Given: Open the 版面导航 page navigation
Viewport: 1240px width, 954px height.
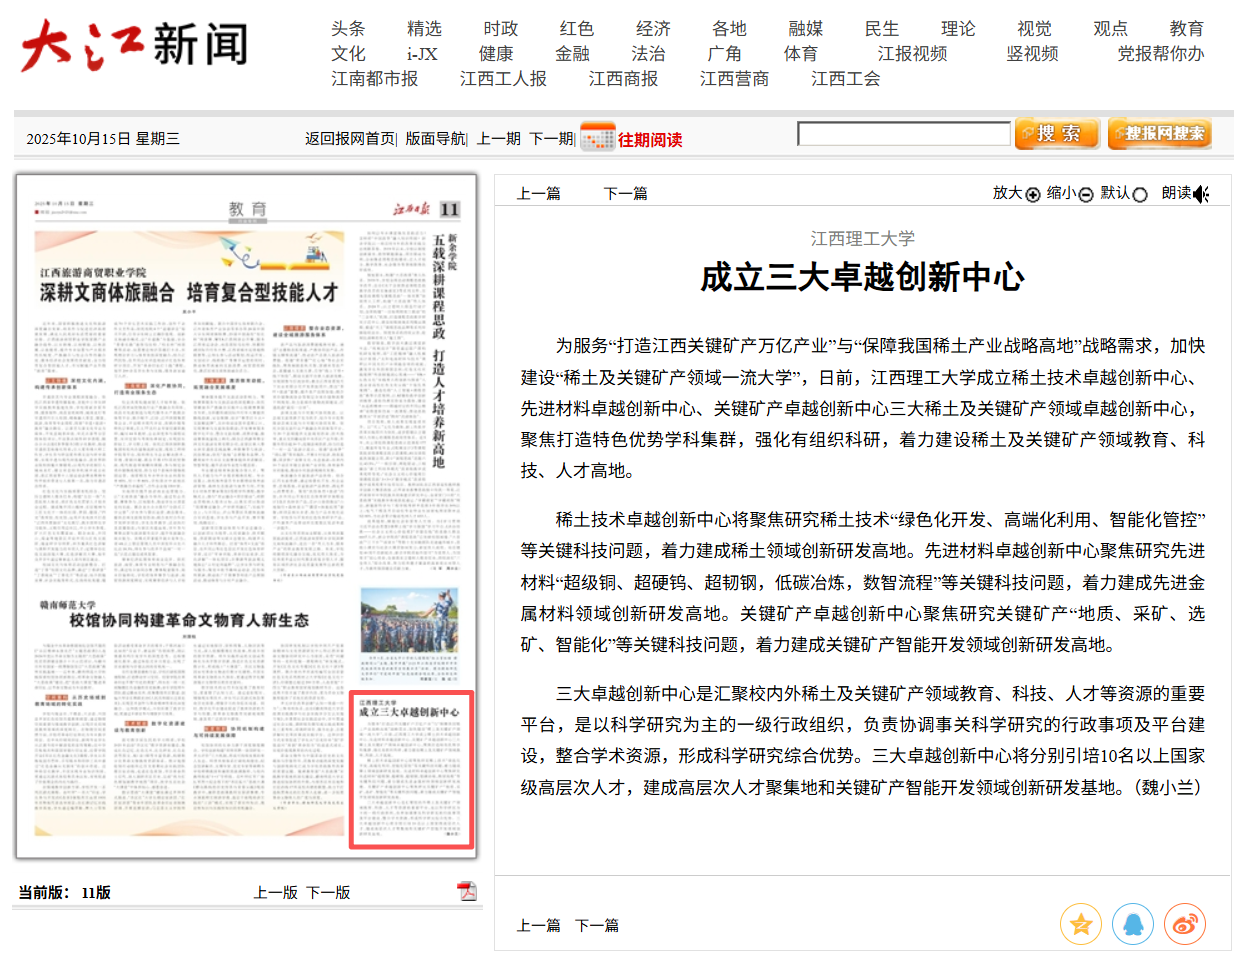Looking at the screenshot, I should click(435, 139).
